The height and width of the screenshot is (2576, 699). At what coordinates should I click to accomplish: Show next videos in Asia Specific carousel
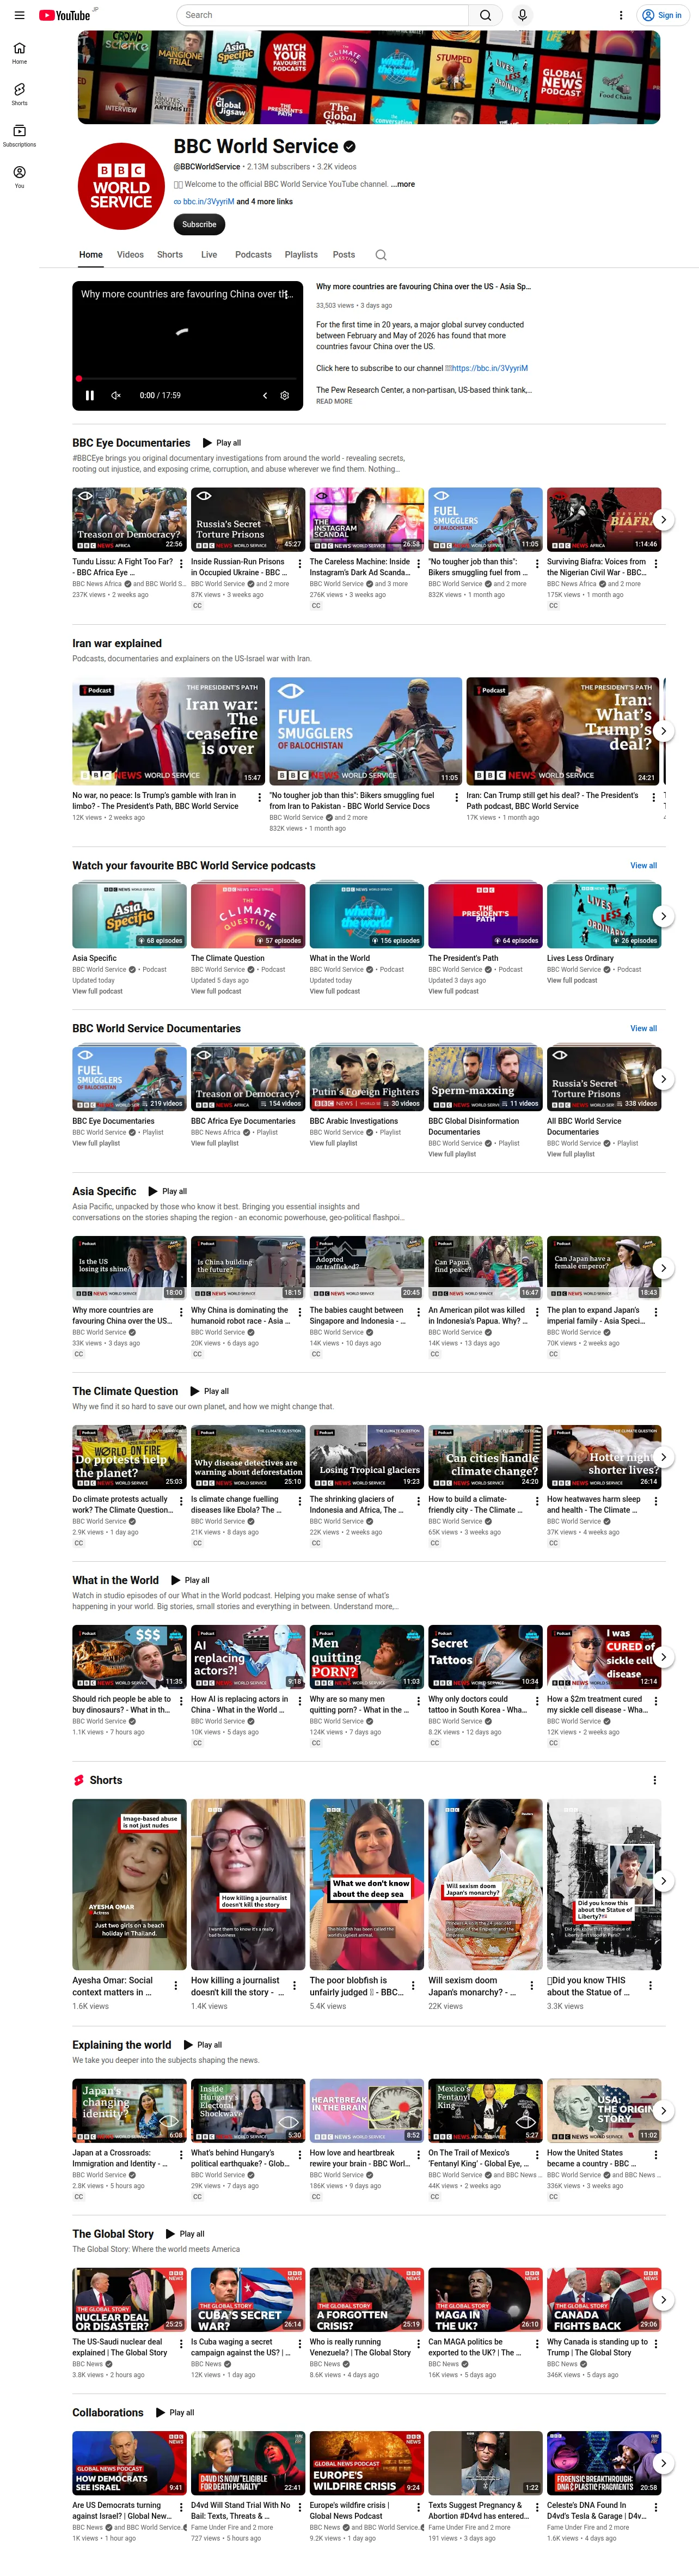tap(663, 1268)
